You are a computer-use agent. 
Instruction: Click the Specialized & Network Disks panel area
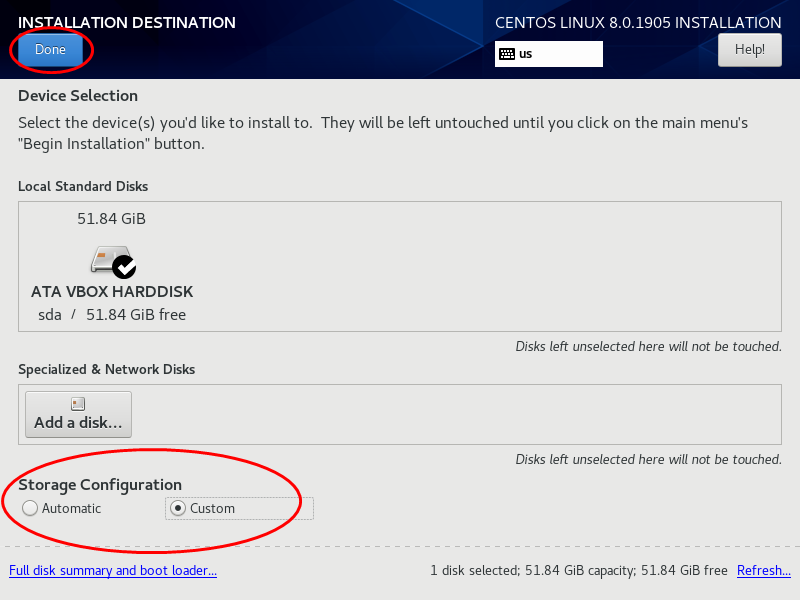pos(454,414)
